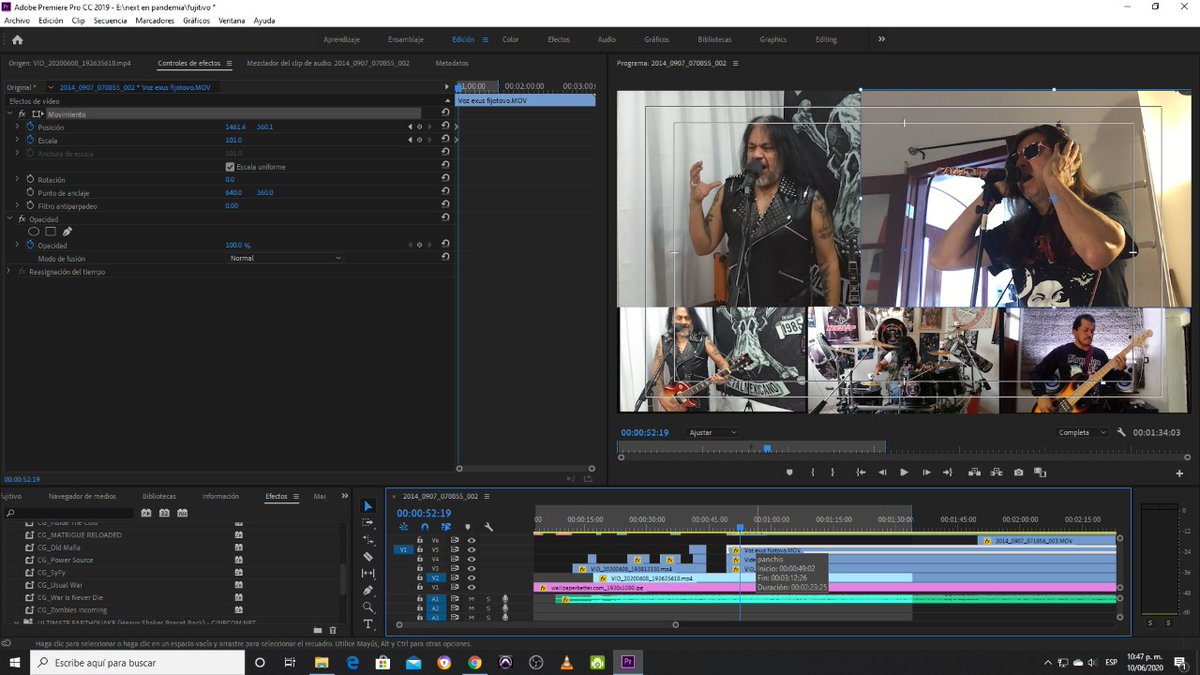This screenshot has width=1200, height=675.
Task: Toggle the Posición stopwatch animation
Action: pos(30,127)
